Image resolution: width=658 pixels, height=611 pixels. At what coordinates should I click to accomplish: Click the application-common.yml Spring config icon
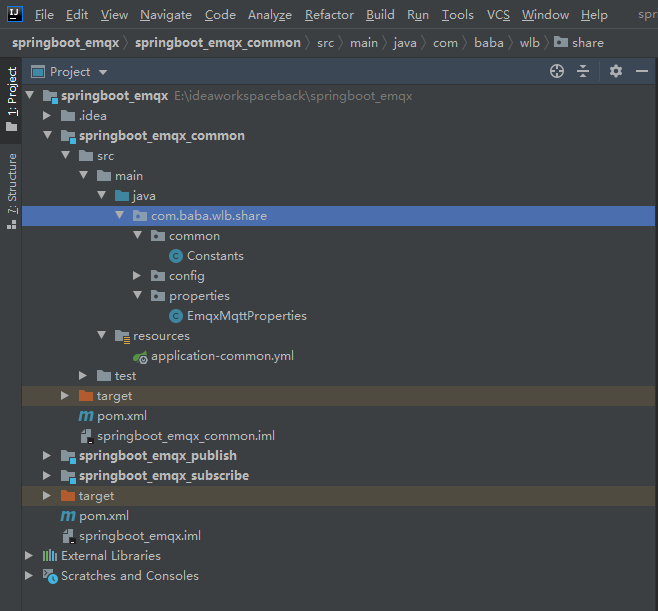tap(141, 356)
